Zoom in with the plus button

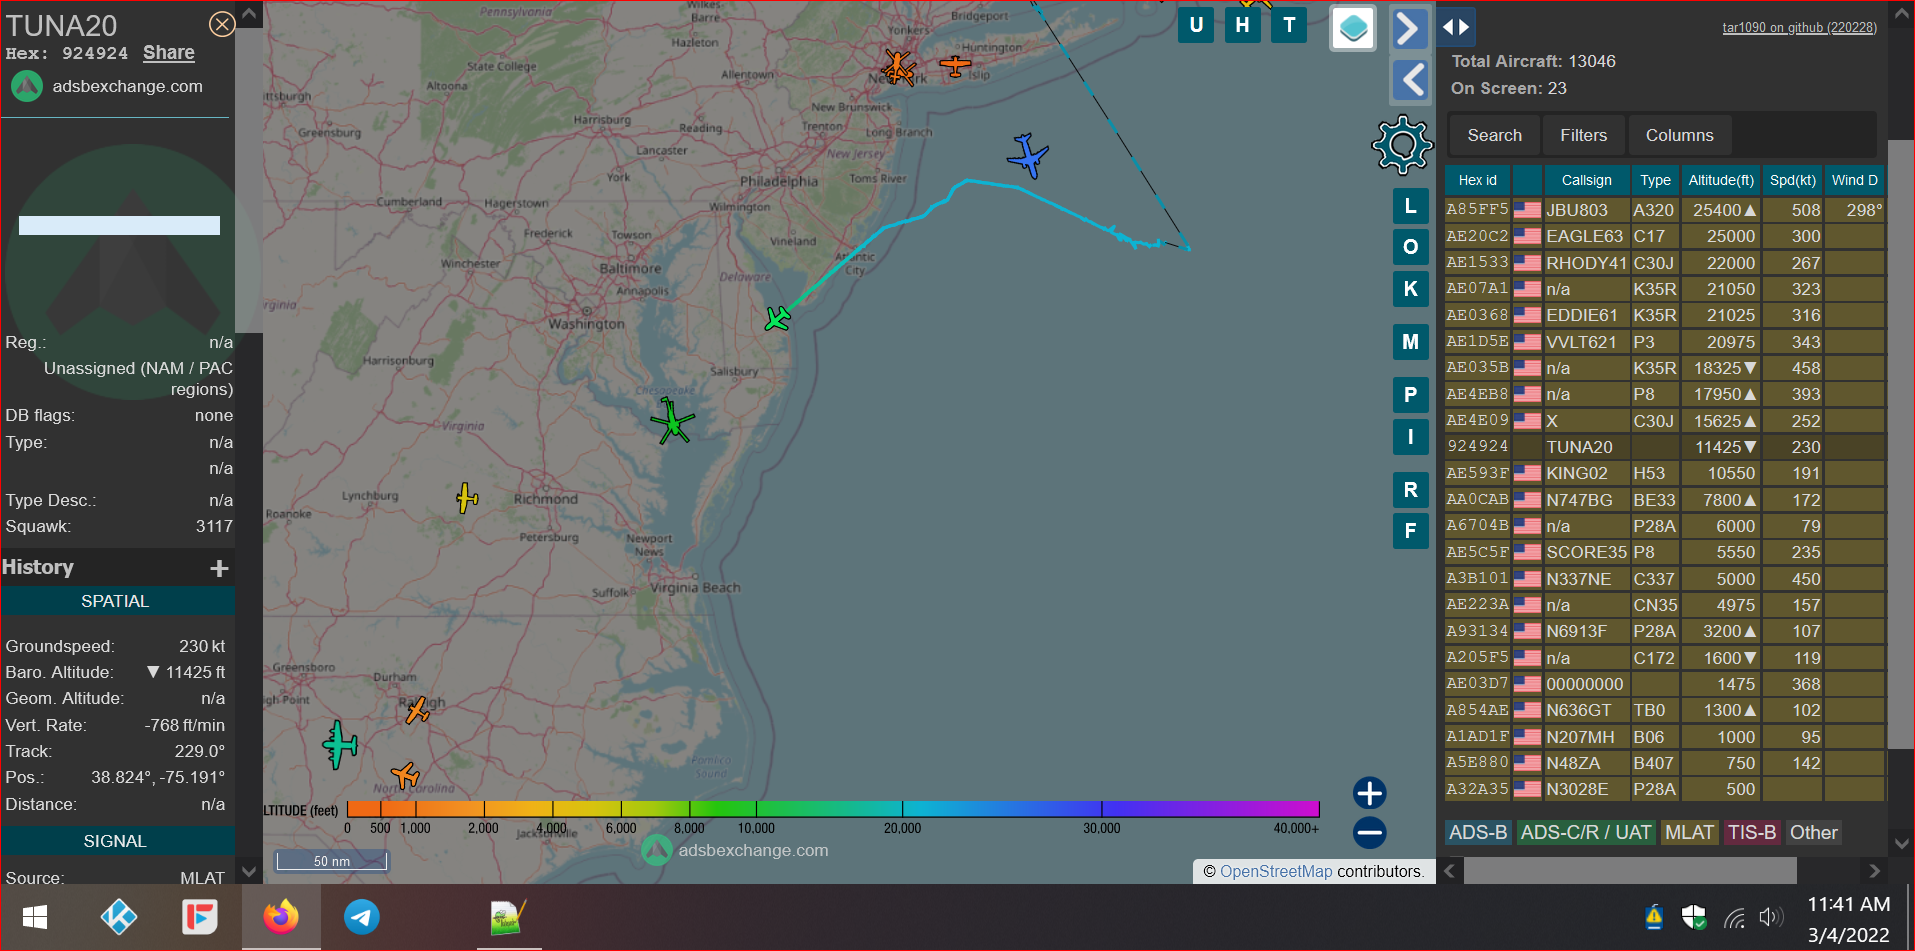[1369, 793]
